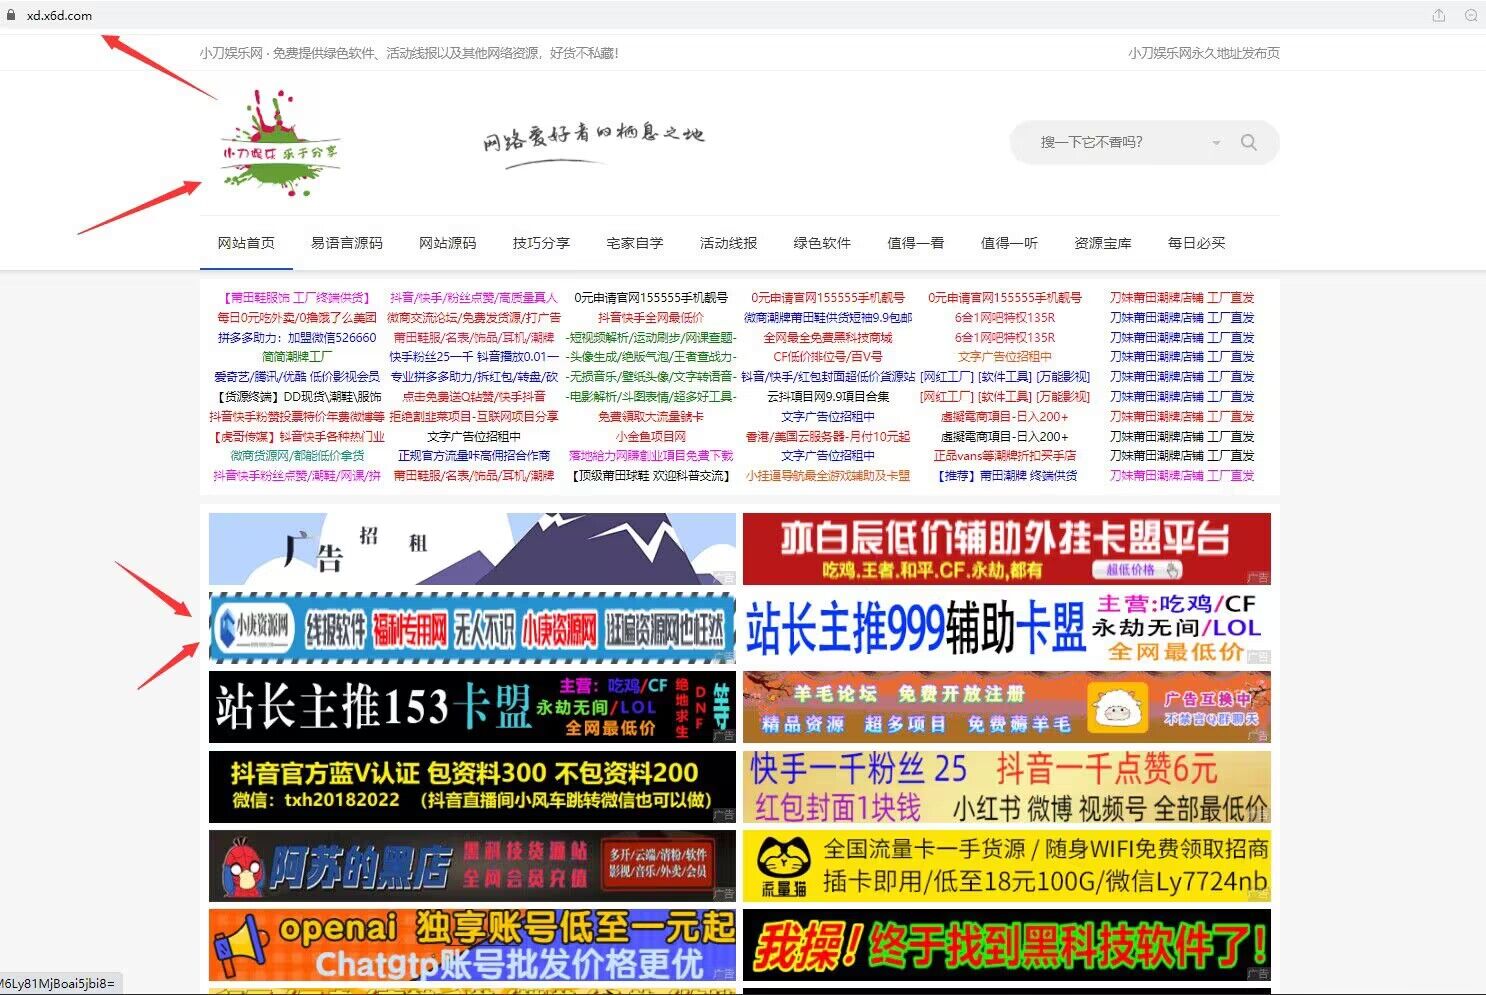Go to the 绿色软件 section
1486x995 pixels.
(x=822, y=243)
